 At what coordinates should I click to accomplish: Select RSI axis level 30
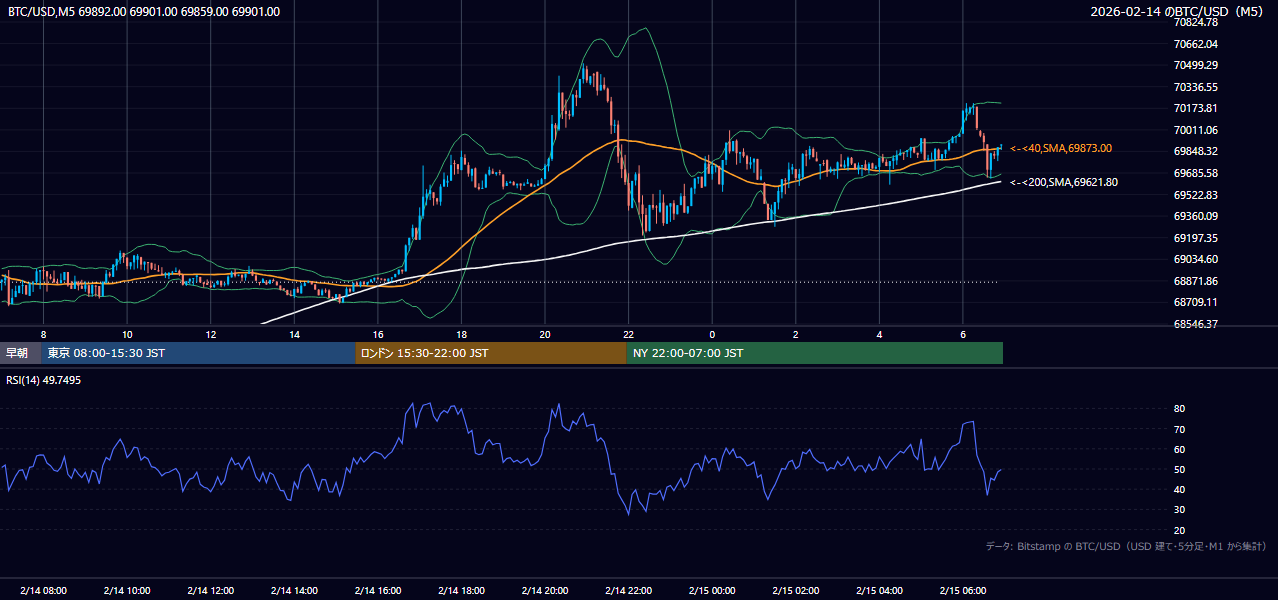pos(1180,509)
